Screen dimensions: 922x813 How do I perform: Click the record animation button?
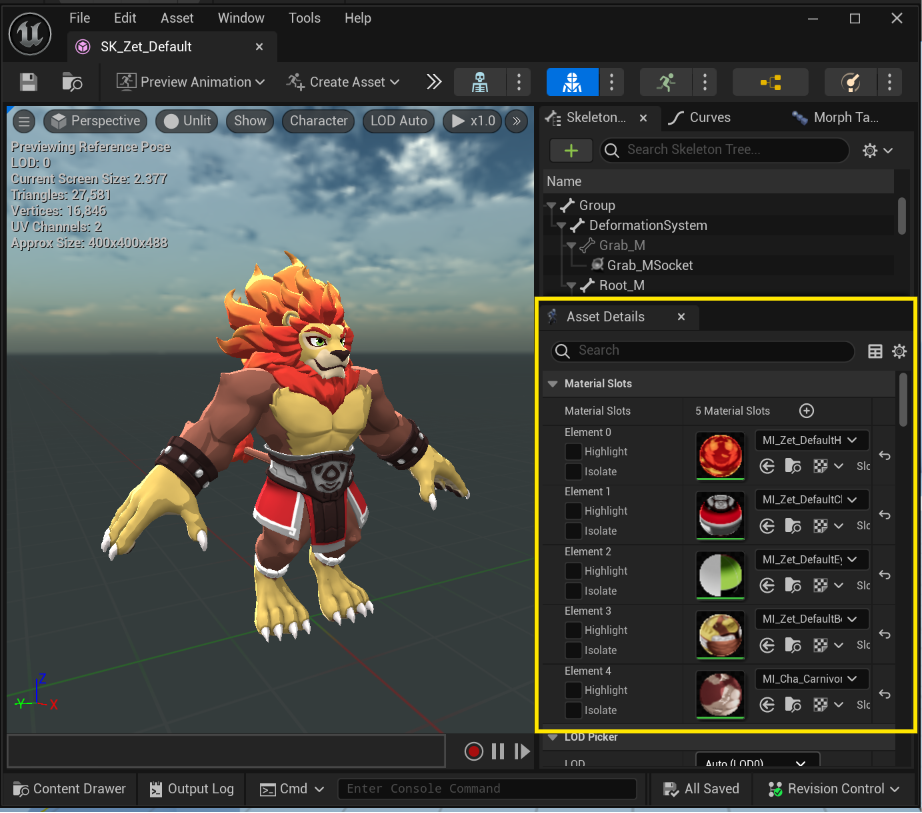tap(473, 751)
